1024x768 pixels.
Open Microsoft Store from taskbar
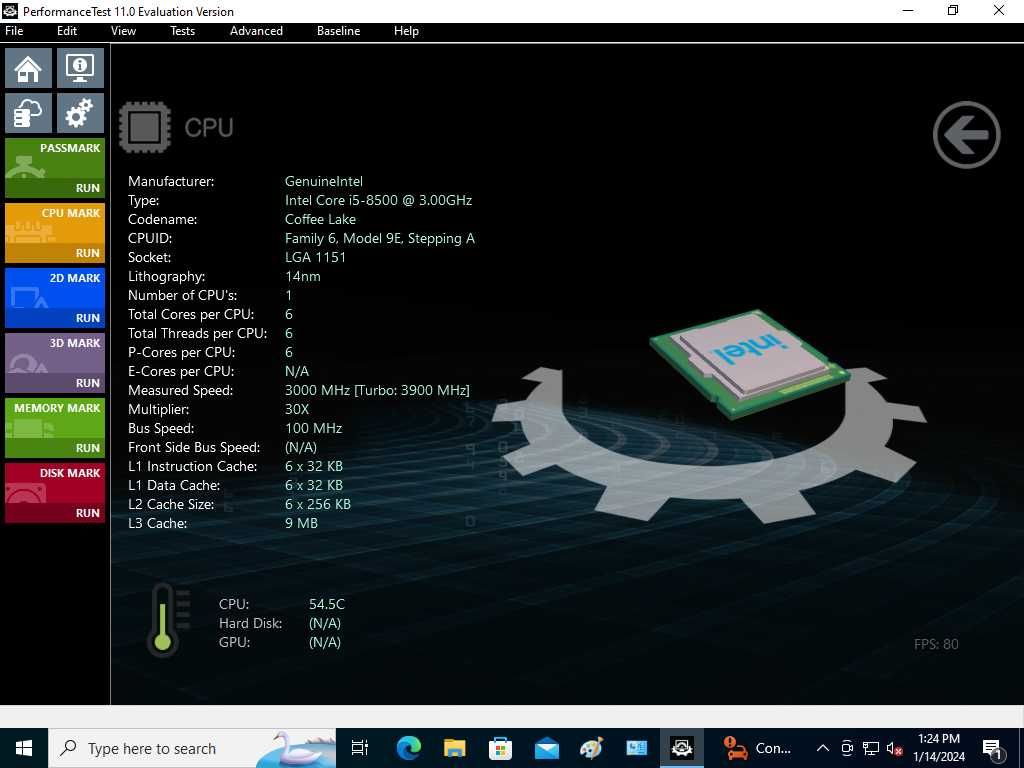(x=500, y=748)
